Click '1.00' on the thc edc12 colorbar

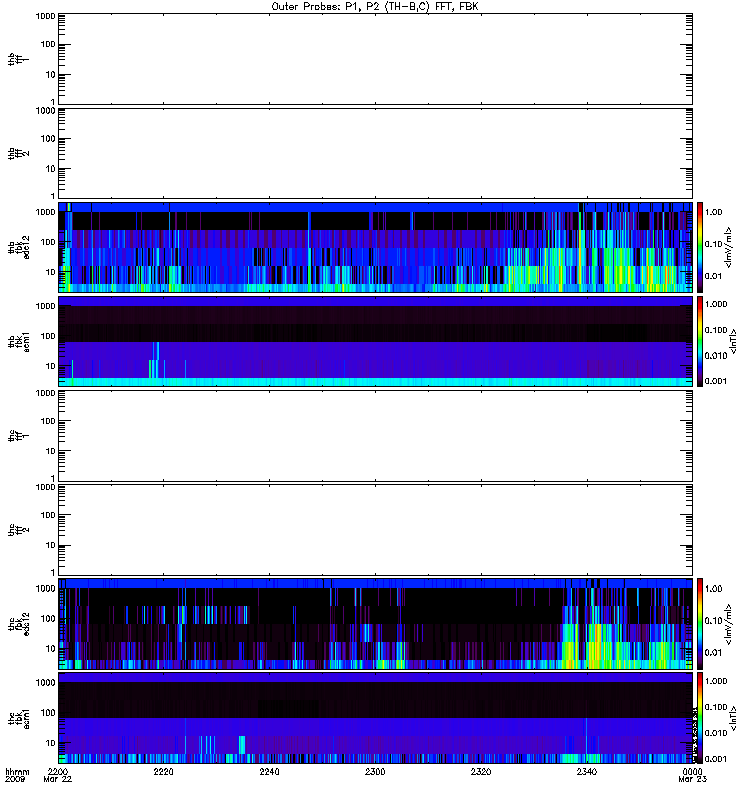coord(714,589)
